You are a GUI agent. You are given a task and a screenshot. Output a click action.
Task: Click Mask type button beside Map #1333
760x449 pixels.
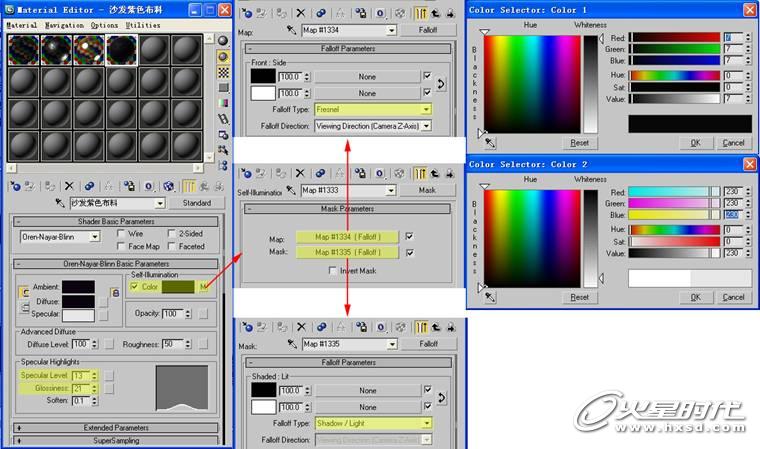[x=427, y=190]
